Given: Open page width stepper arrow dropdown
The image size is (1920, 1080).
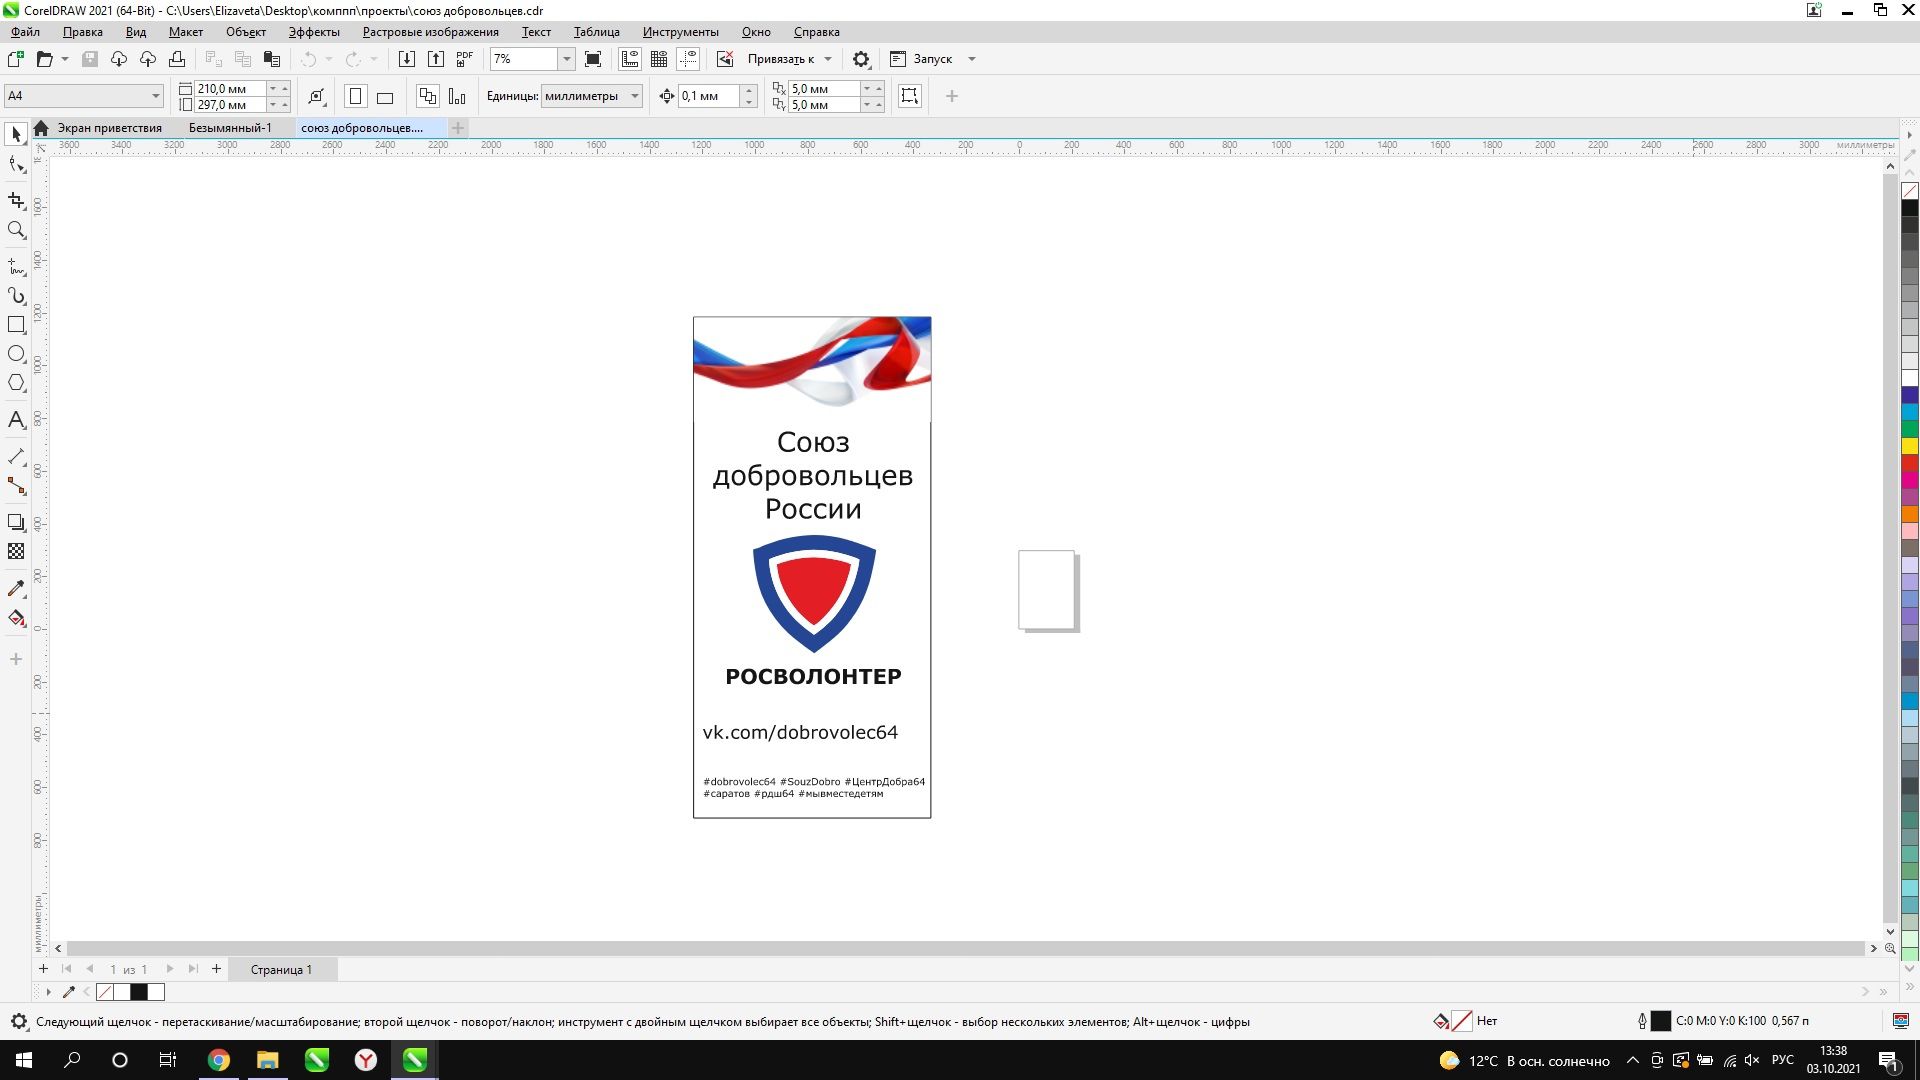Looking at the screenshot, I should (272, 89).
